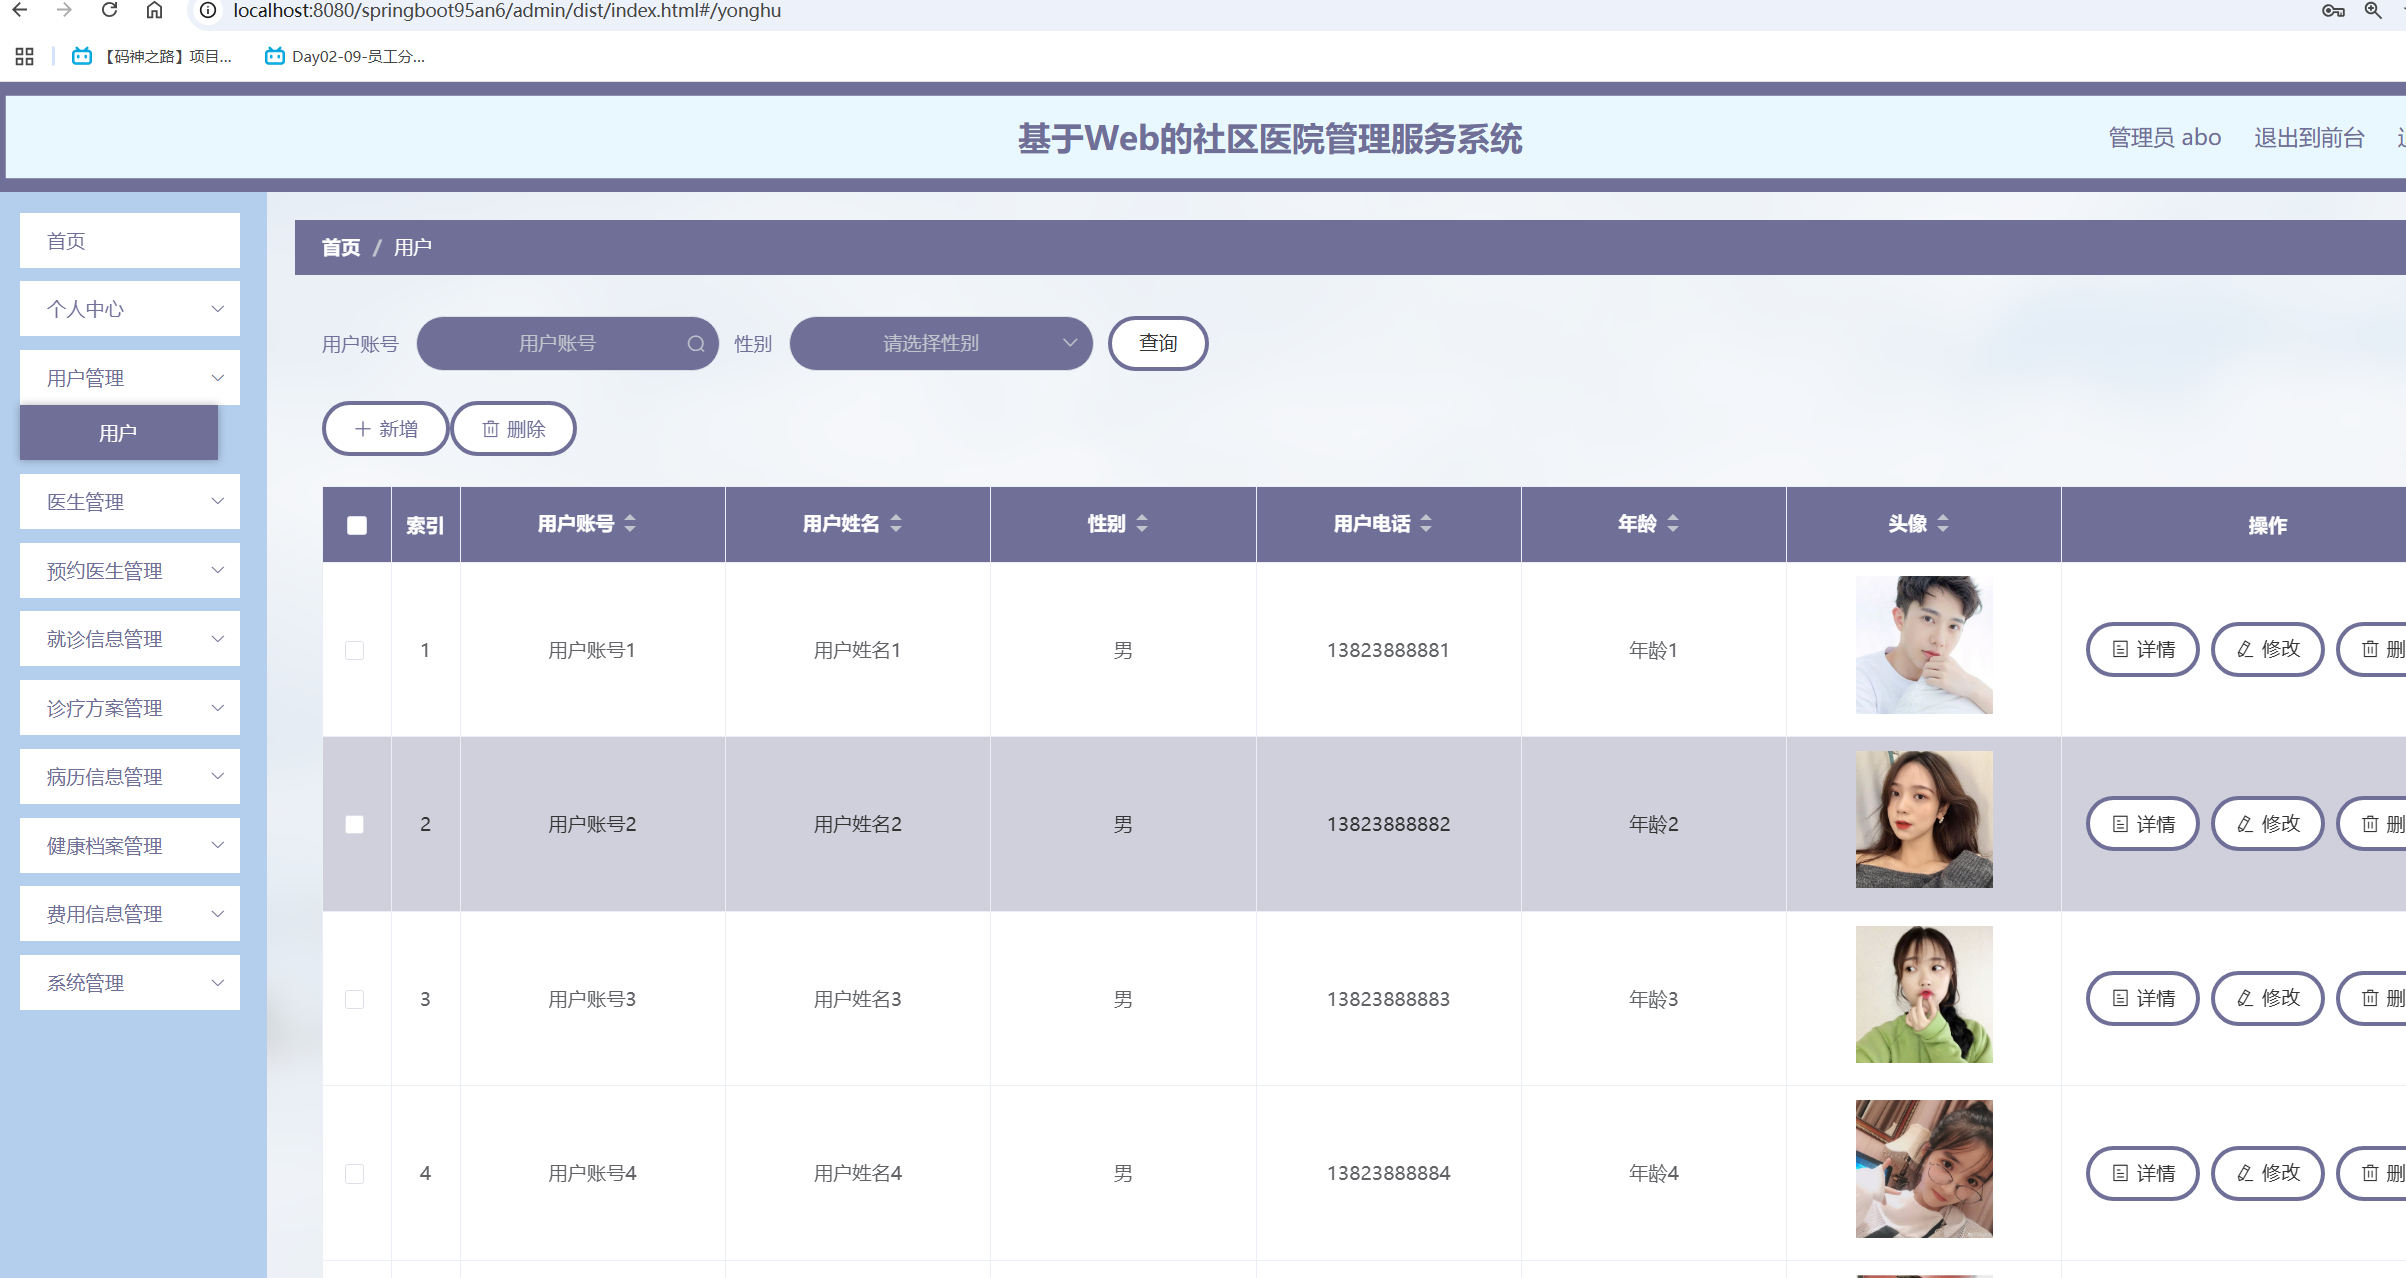Click the zoom magnifier icon in address bar

(2373, 10)
